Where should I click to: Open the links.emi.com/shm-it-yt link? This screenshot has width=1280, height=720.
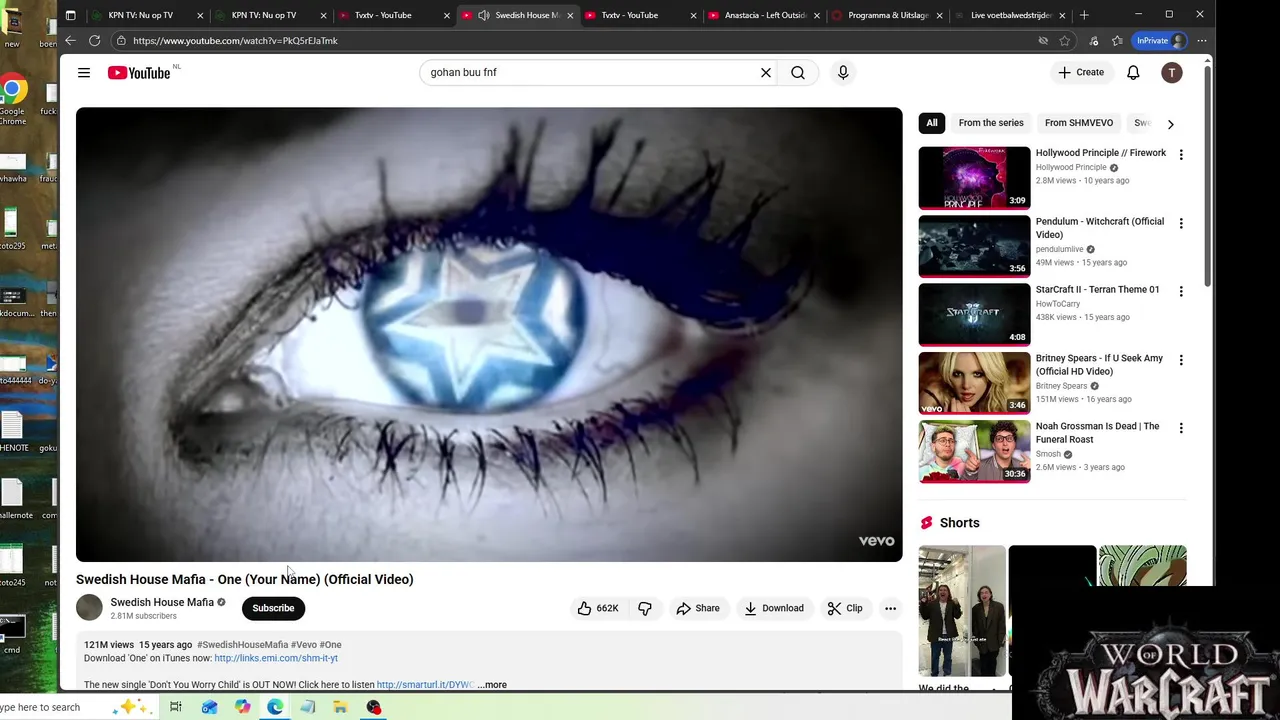coord(276,658)
